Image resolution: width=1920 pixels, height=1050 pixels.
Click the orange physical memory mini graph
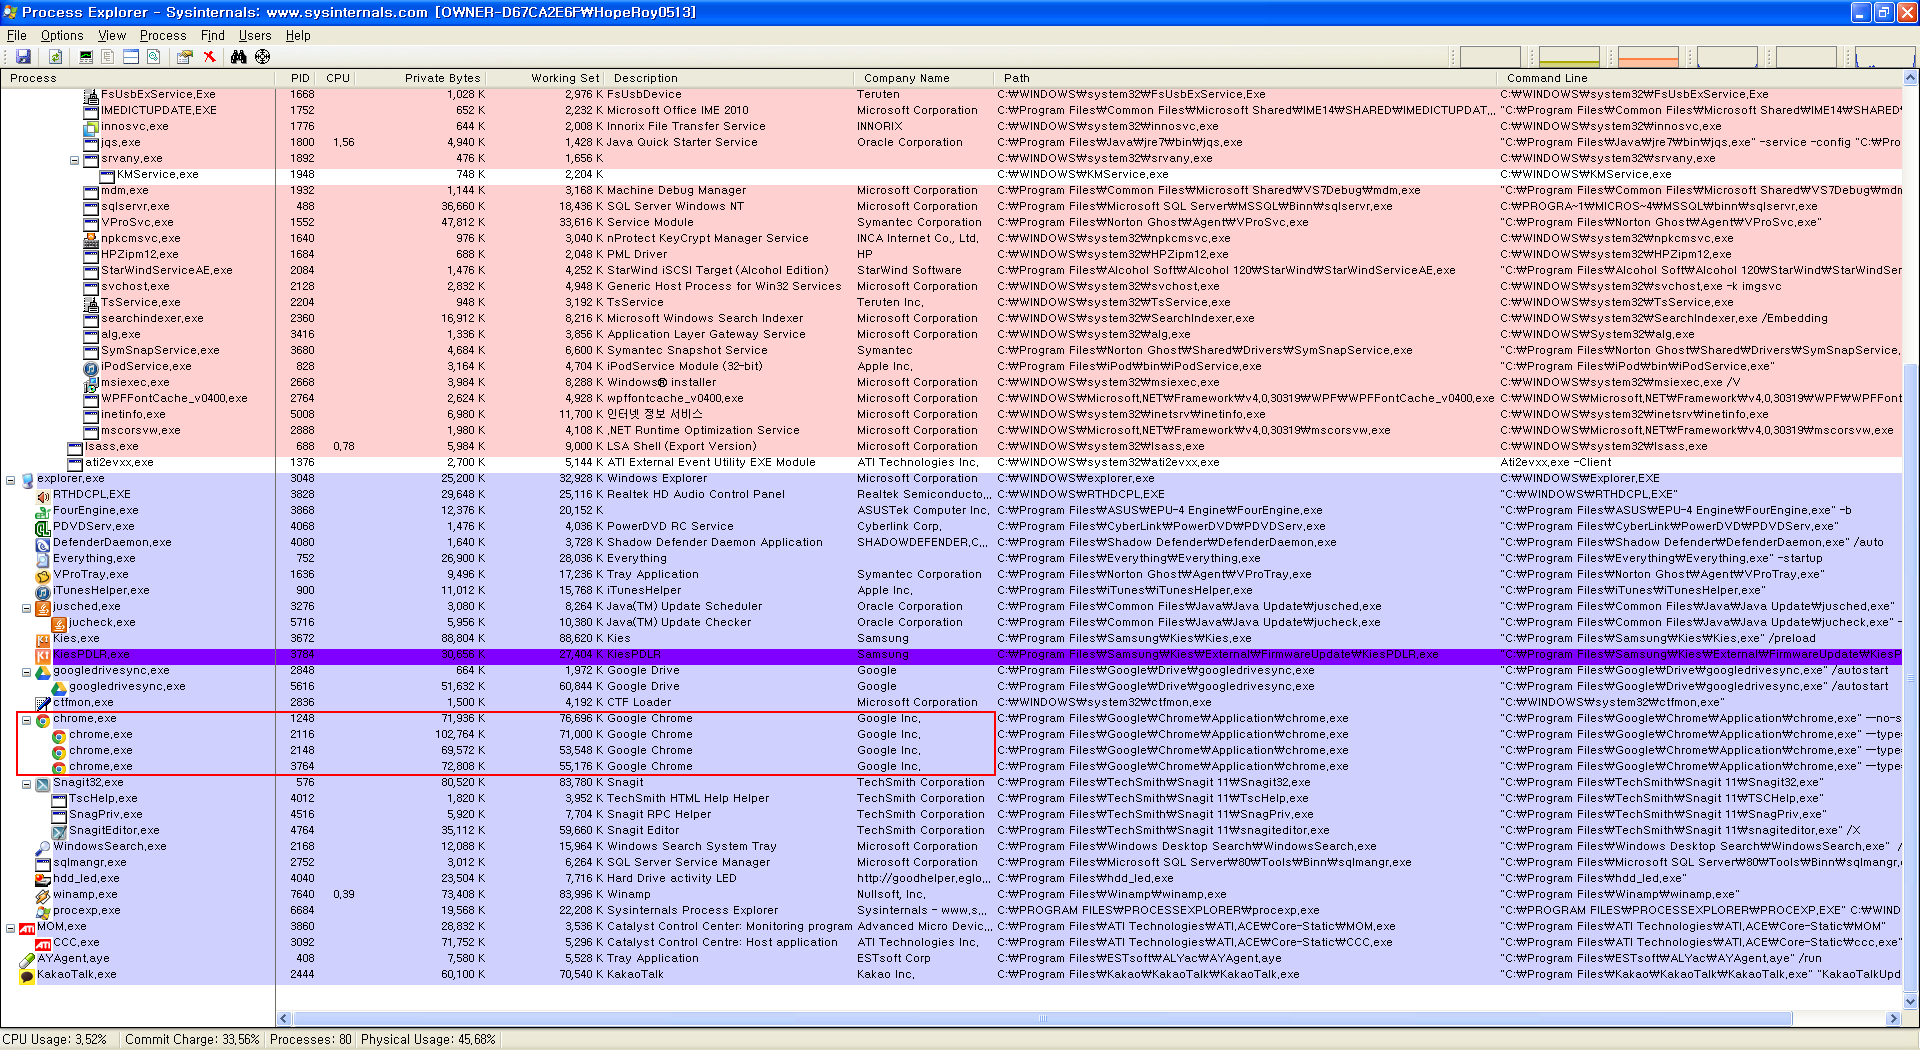point(1648,57)
